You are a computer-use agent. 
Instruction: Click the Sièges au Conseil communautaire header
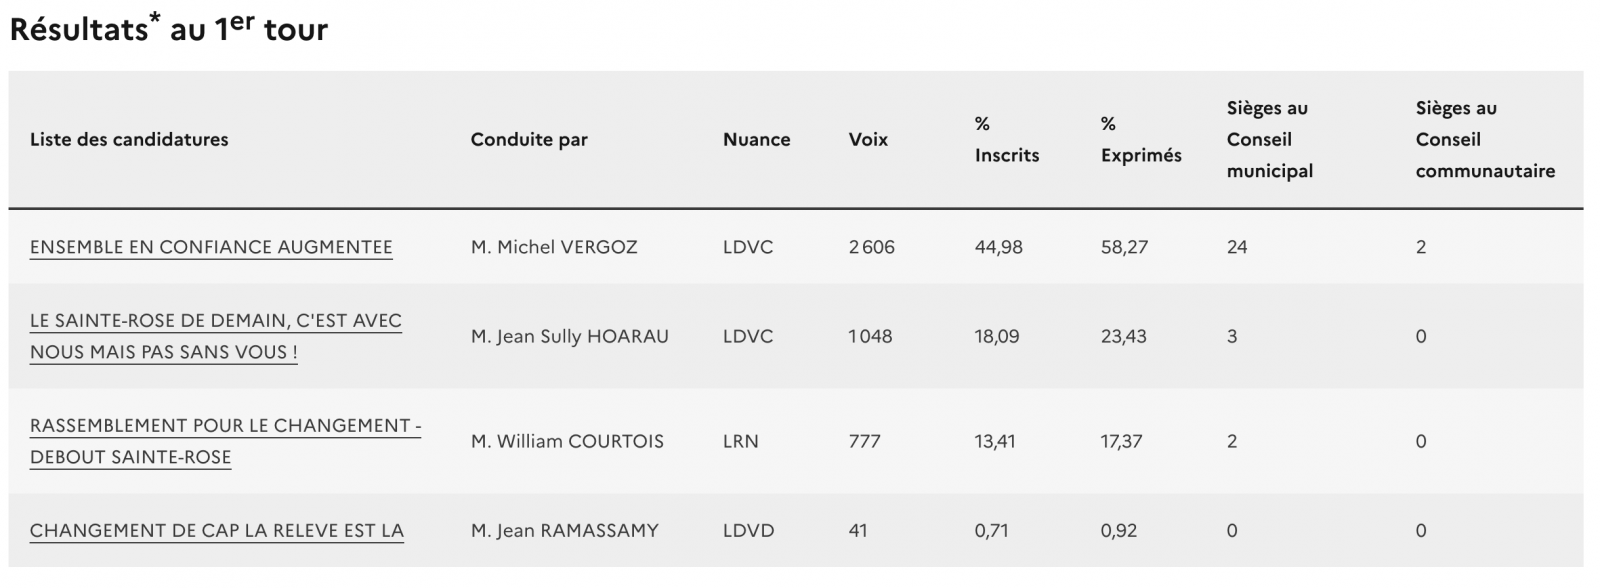[x=1485, y=140]
